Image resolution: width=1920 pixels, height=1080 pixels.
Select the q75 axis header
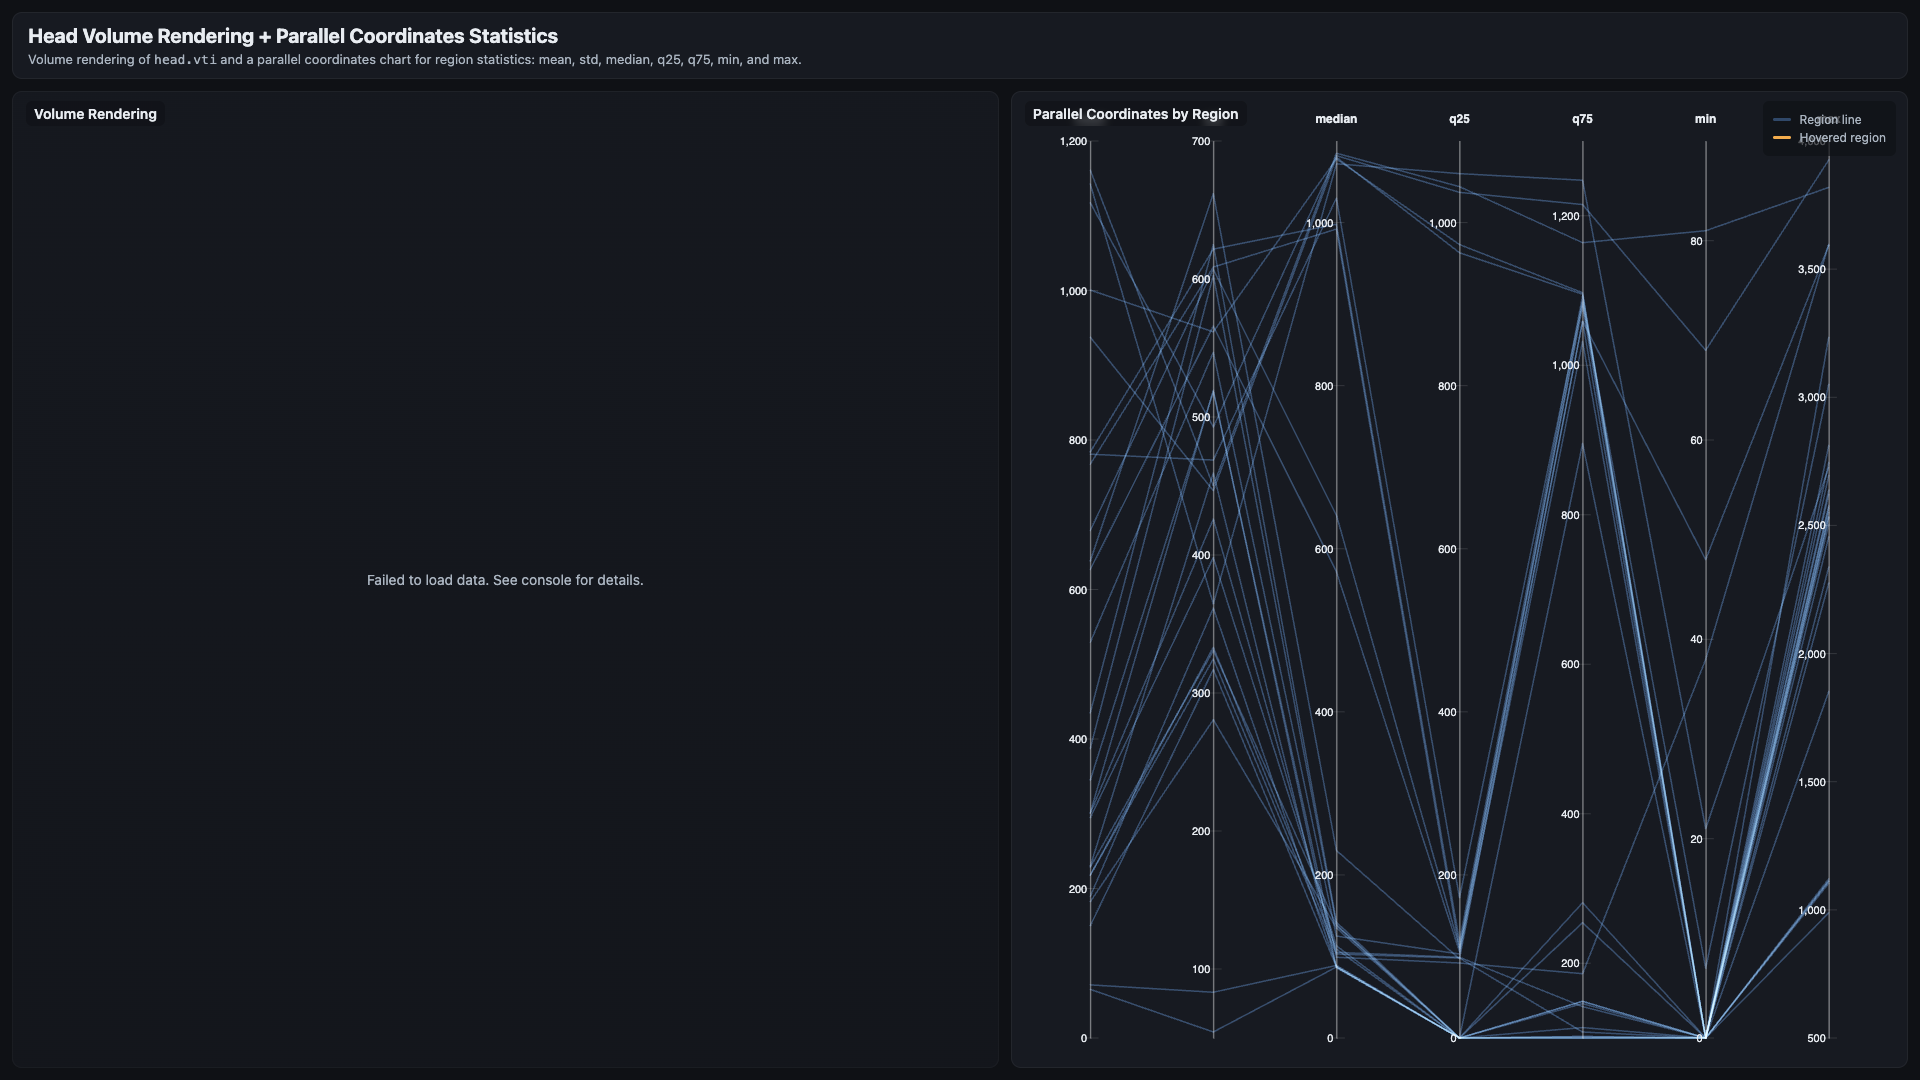(1582, 119)
